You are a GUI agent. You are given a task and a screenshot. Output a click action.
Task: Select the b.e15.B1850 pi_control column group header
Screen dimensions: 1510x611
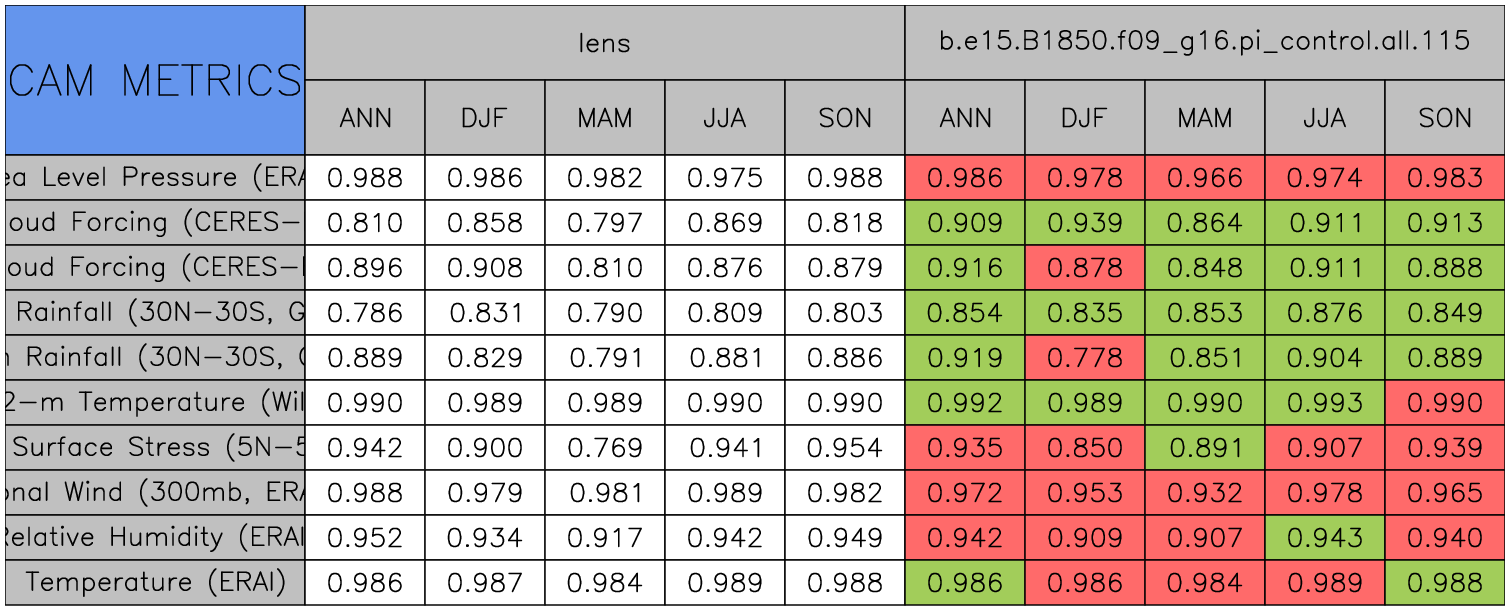pos(1205,42)
